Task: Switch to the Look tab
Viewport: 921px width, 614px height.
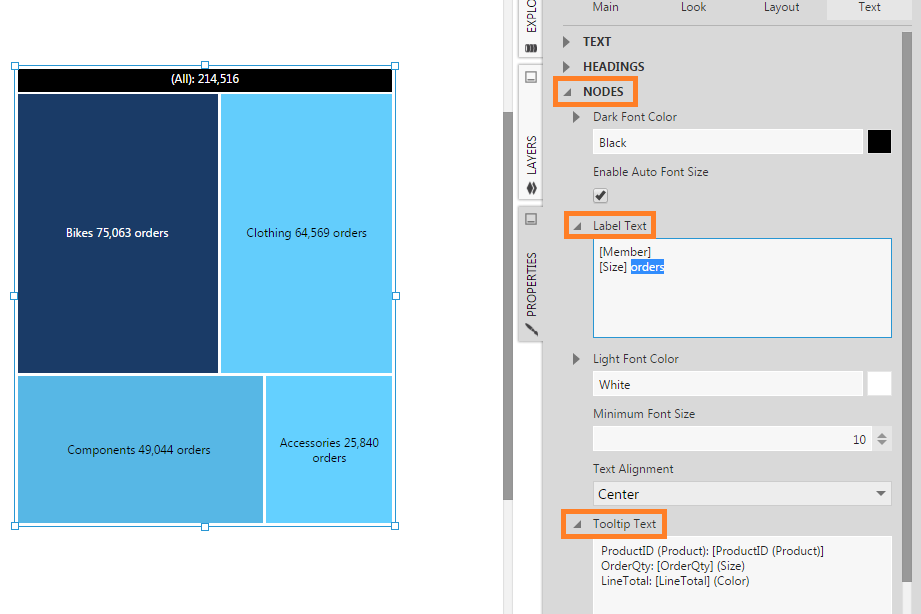Action: click(x=693, y=7)
